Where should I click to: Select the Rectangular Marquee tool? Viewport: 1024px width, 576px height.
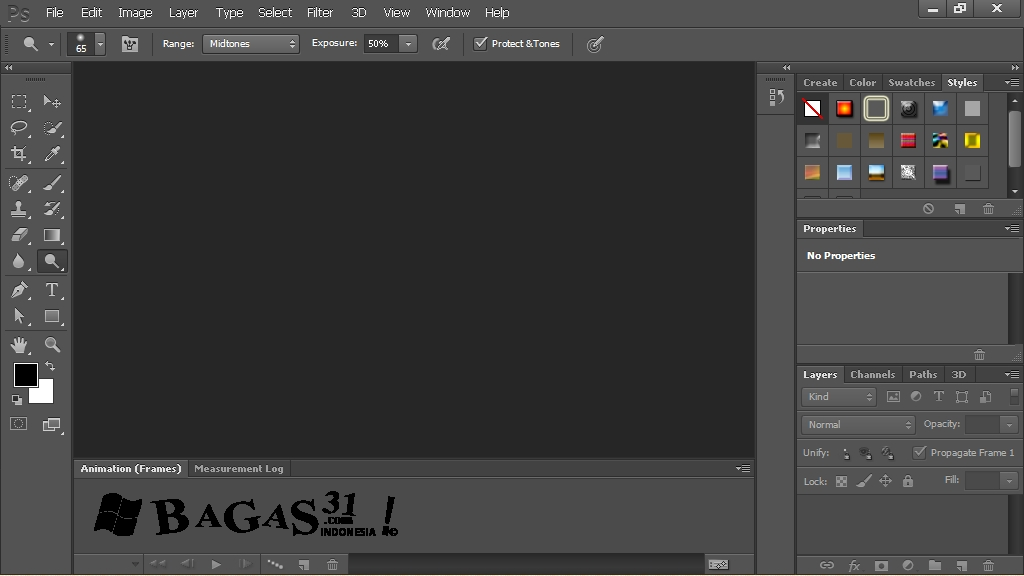pyautogui.click(x=19, y=101)
